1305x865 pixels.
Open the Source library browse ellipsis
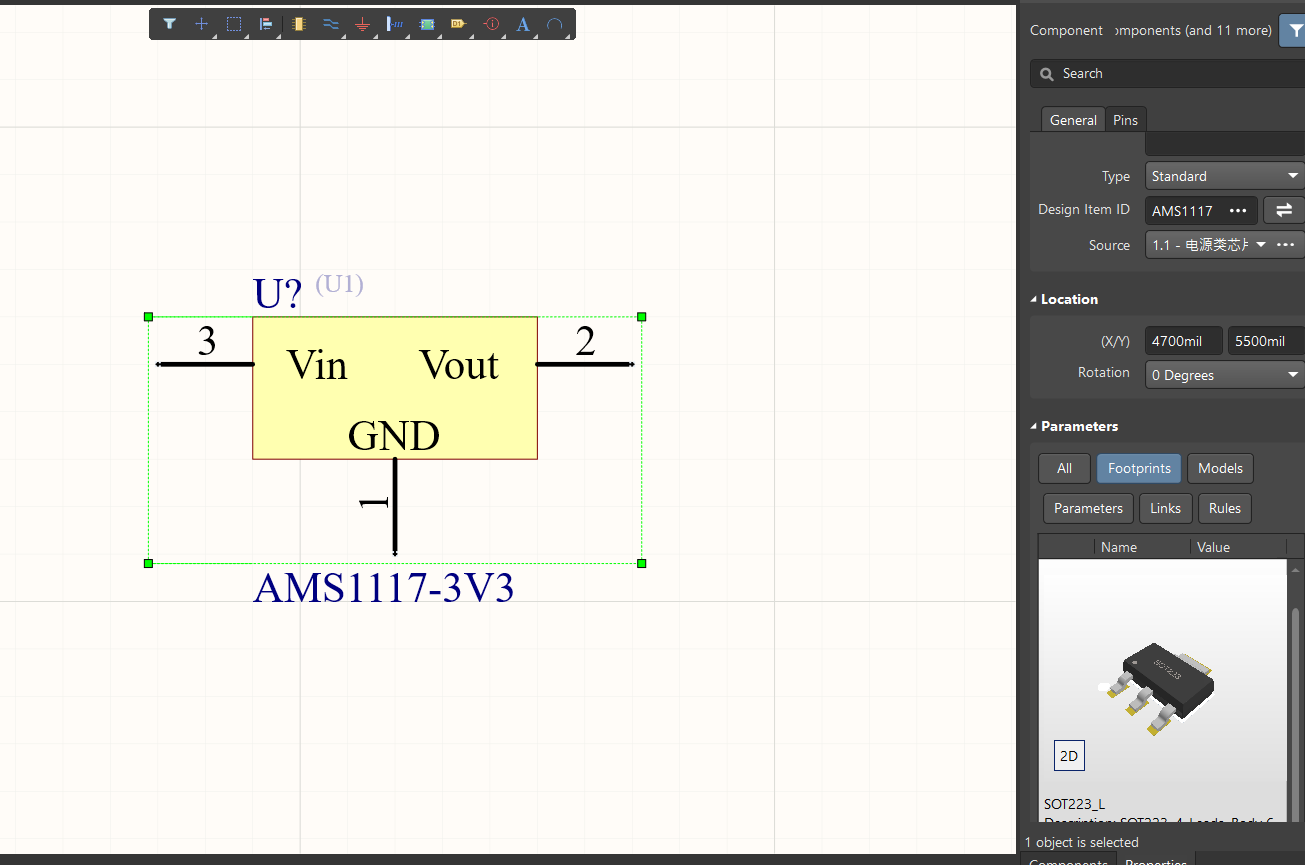[x=1287, y=245]
